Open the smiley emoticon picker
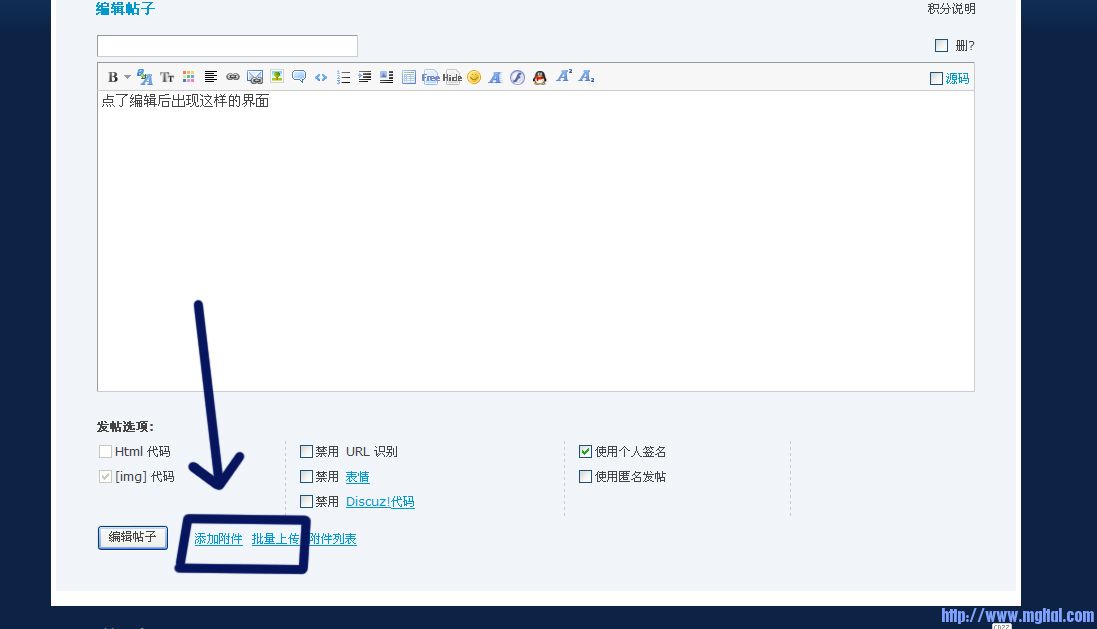 [474, 77]
